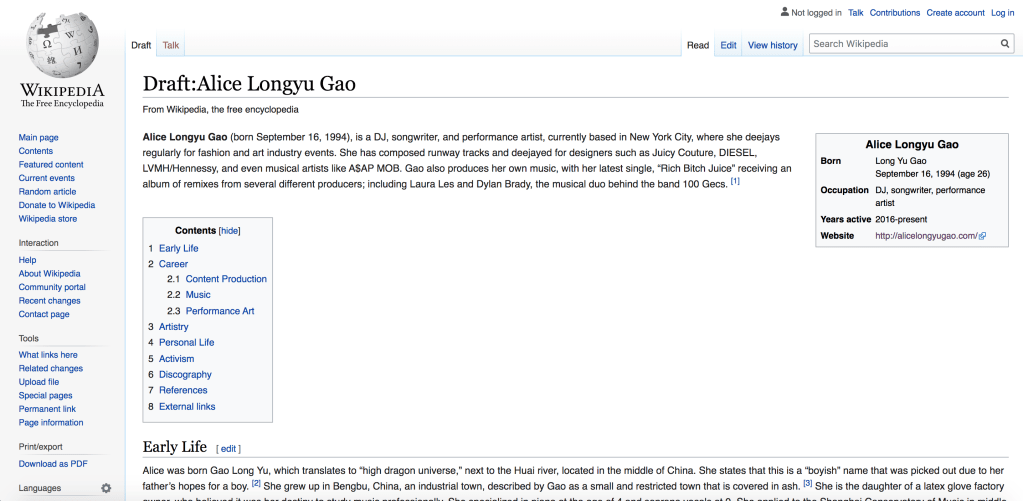Open the Languages settings gear icon

coord(106,488)
